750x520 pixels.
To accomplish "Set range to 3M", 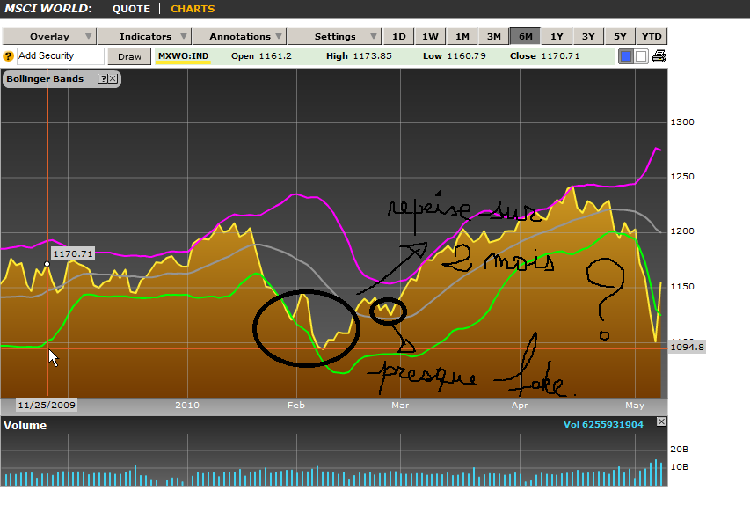I will tap(494, 36).
